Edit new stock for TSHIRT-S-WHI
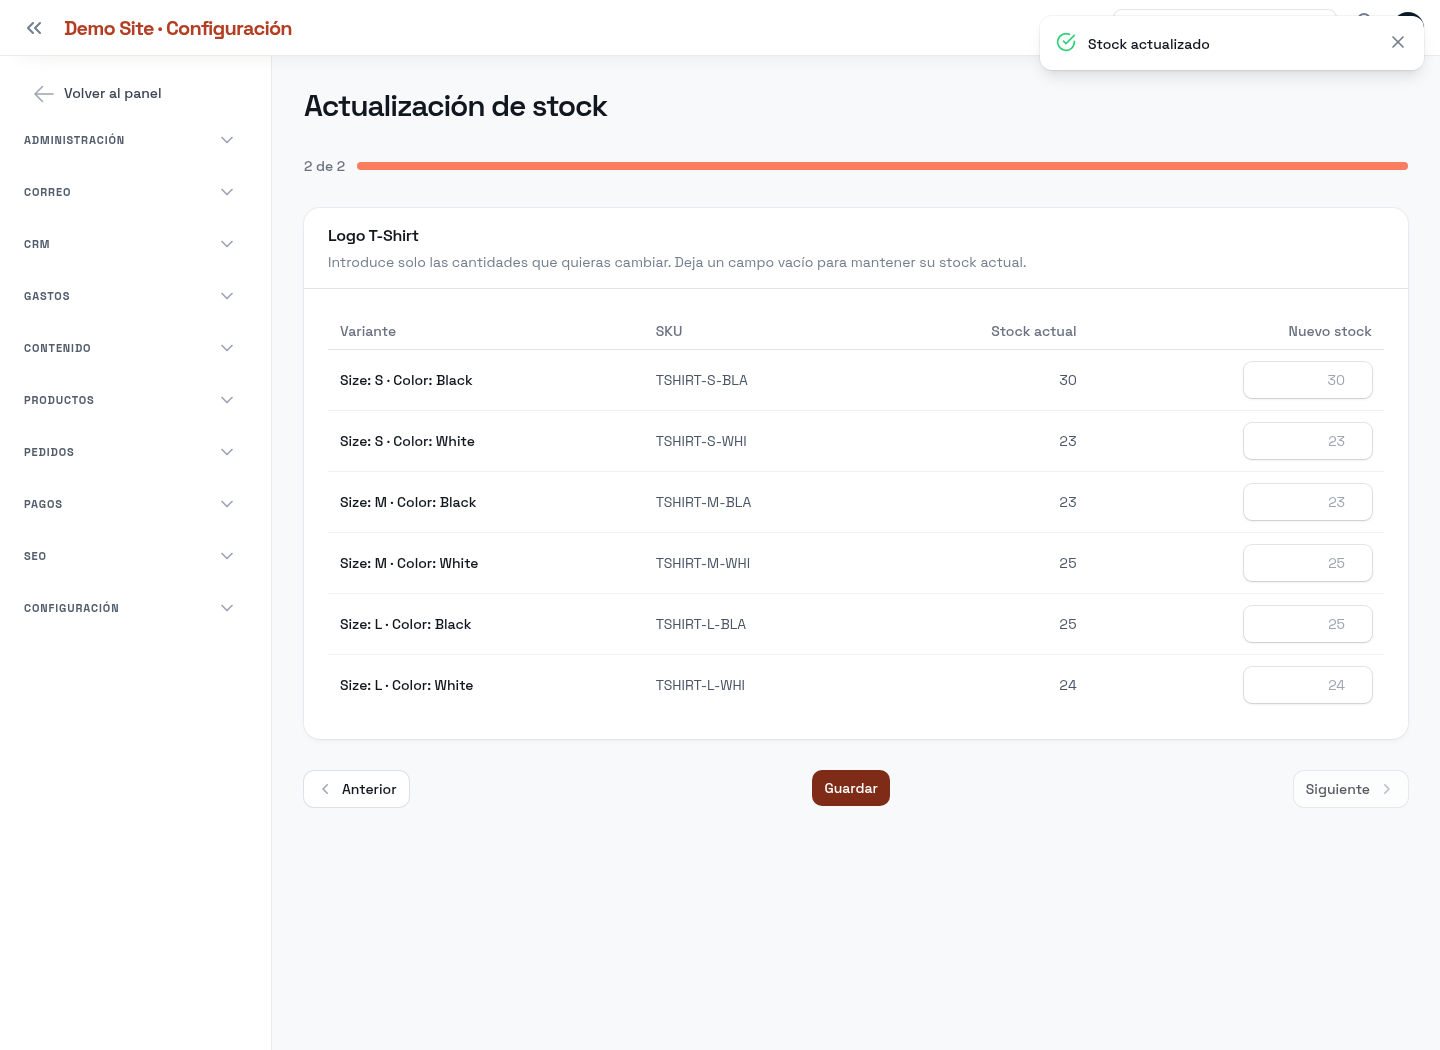 click(1308, 441)
